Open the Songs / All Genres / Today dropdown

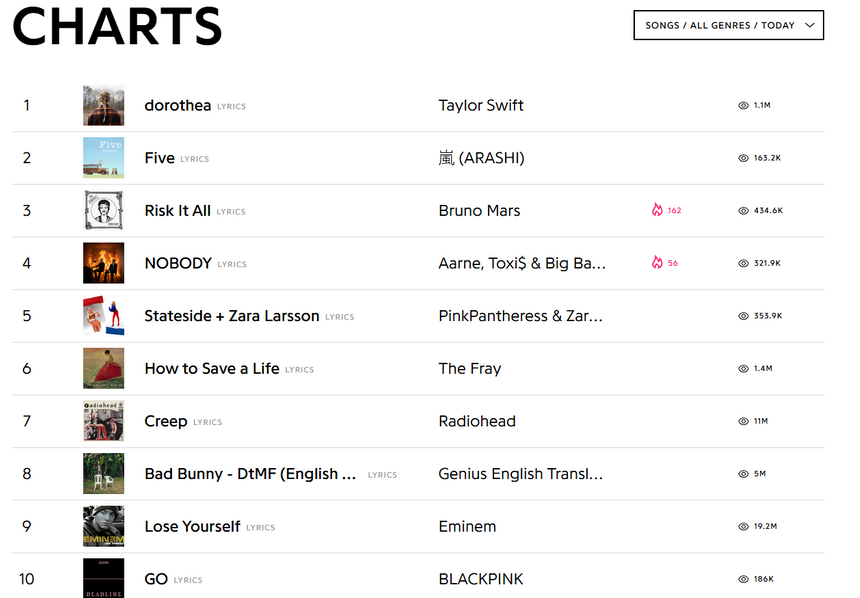point(728,25)
